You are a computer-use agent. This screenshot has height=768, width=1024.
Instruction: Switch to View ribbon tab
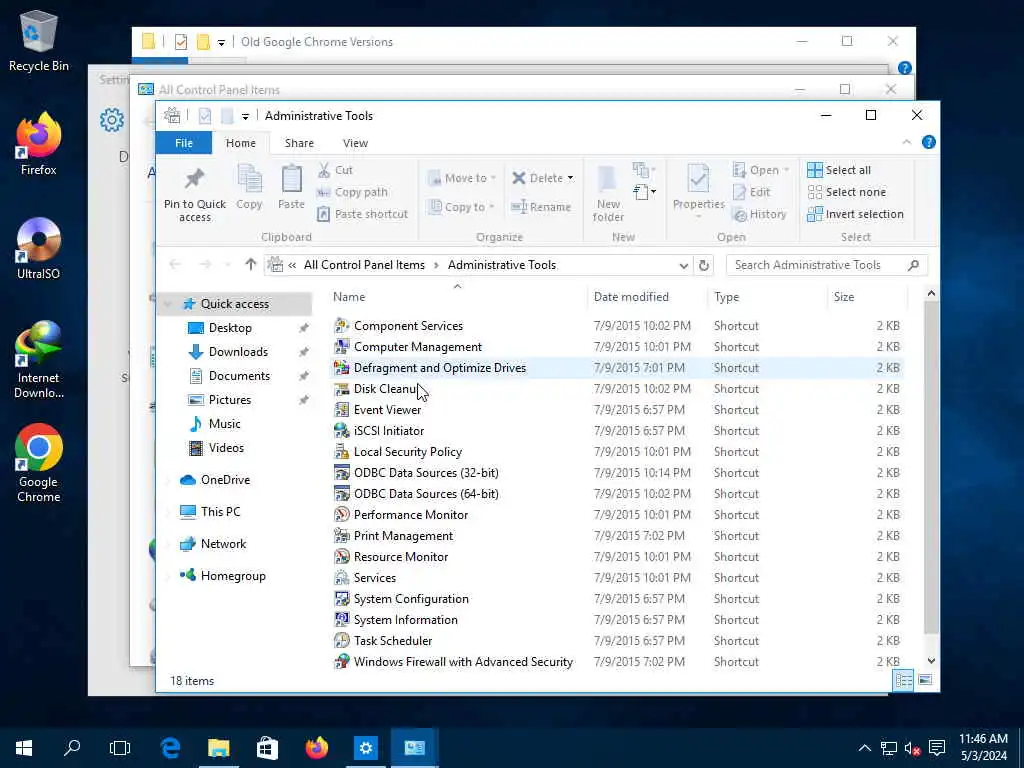[355, 143]
